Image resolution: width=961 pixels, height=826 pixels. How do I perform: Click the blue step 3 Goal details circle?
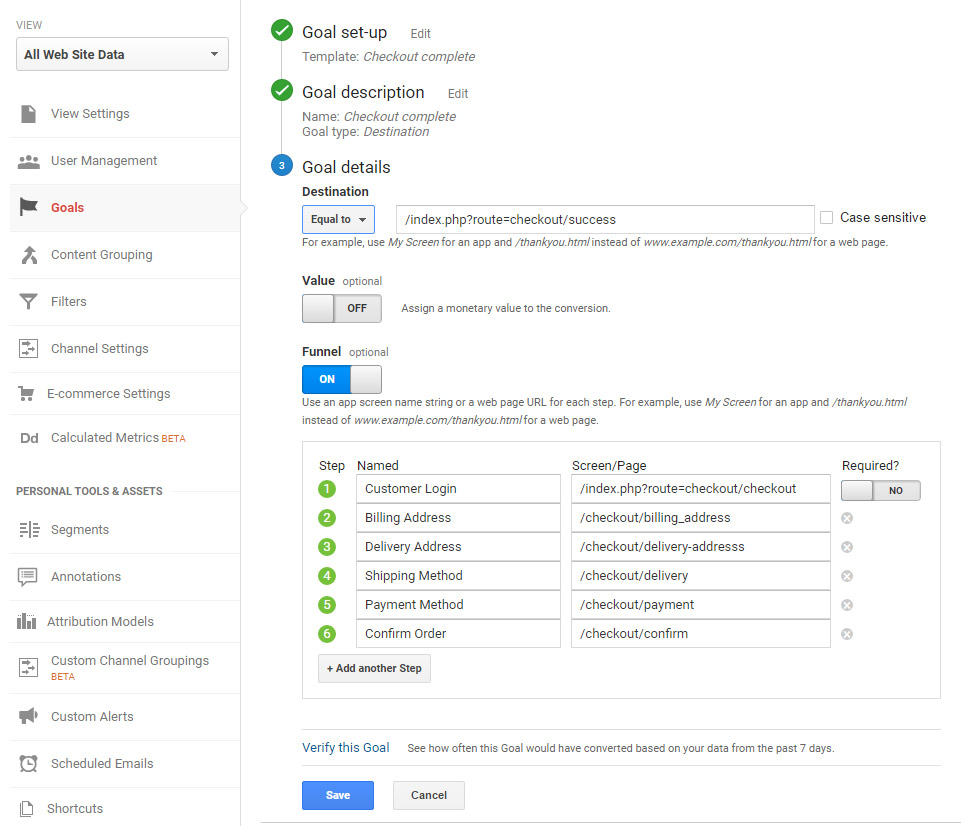tap(282, 165)
